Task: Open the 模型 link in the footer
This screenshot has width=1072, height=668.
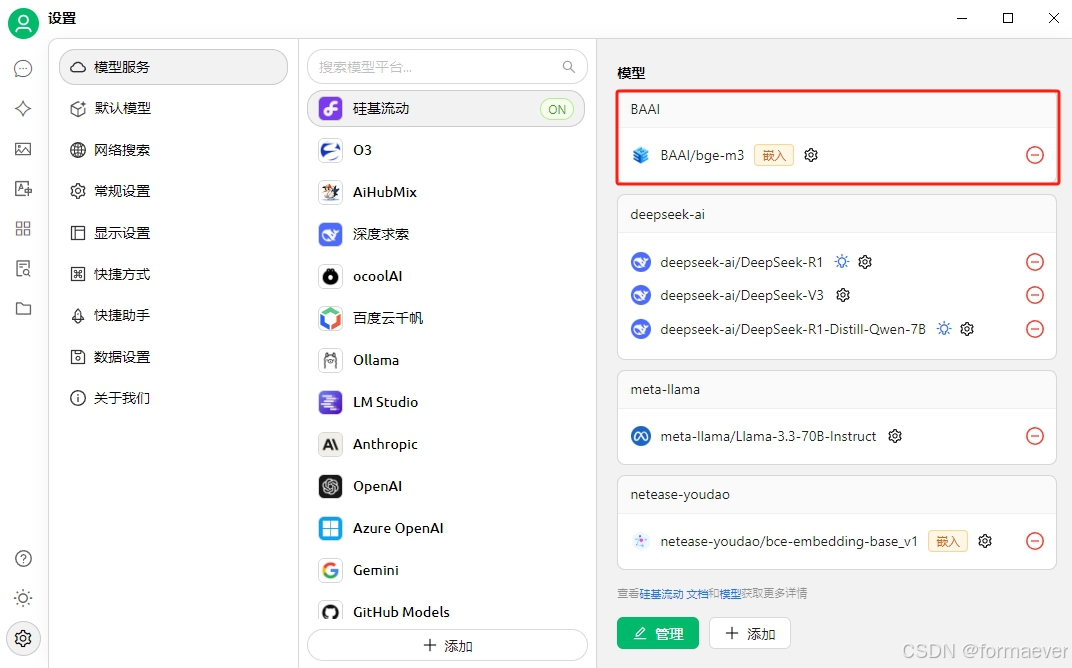Action: [x=730, y=593]
